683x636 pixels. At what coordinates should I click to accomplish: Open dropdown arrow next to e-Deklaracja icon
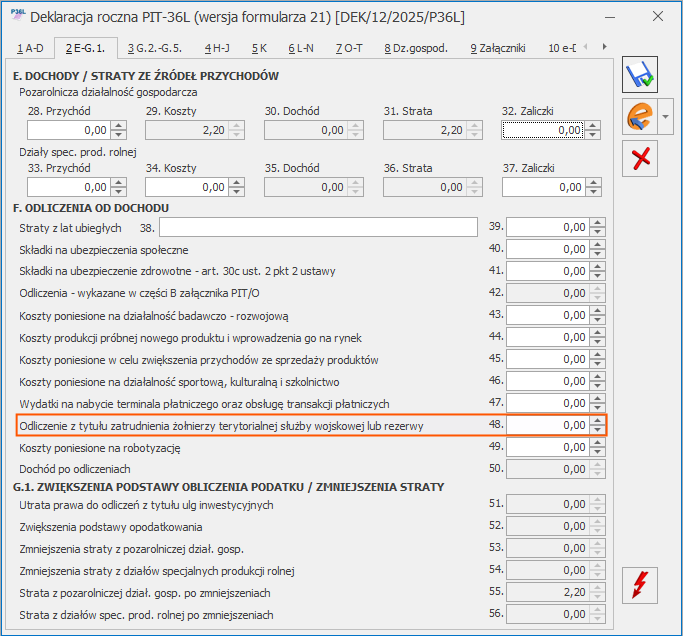pos(665,116)
